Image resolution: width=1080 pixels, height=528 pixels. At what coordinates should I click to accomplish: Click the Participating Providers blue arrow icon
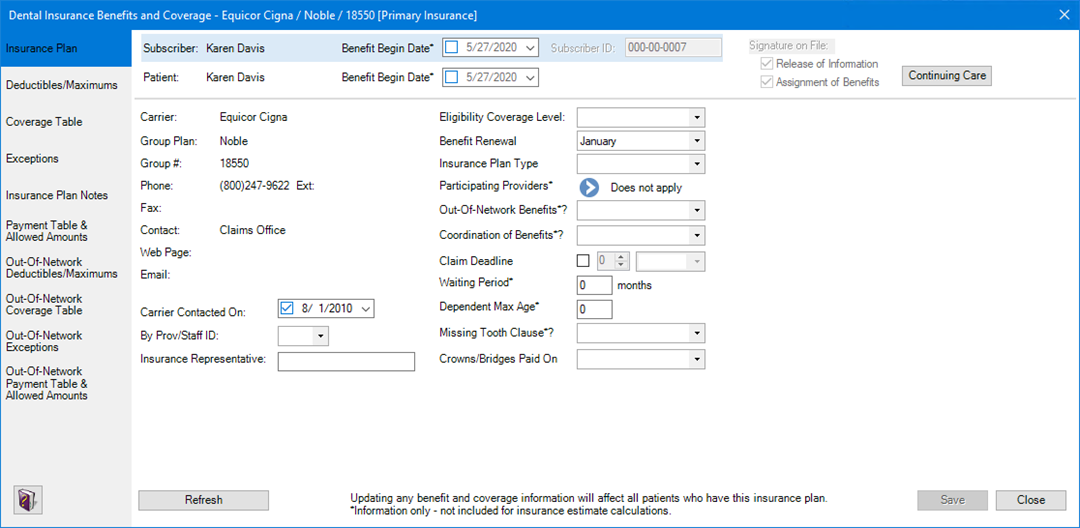(x=589, y=188)
